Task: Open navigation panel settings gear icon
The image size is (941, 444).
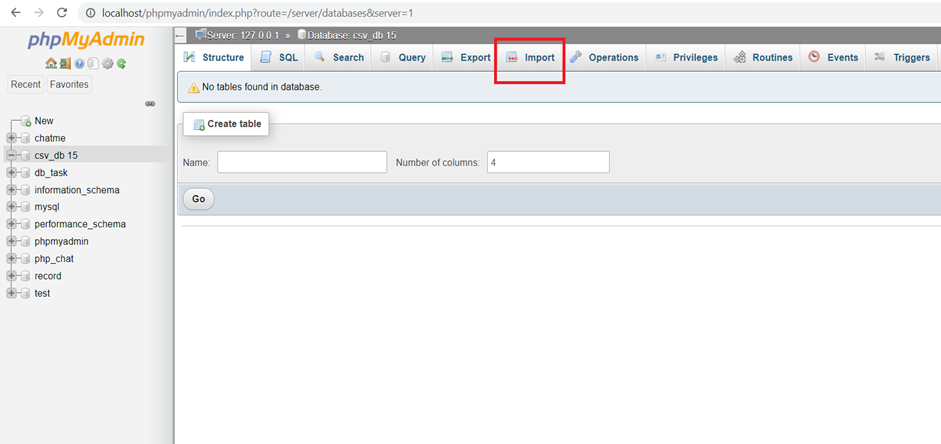Action: (107, 63)
